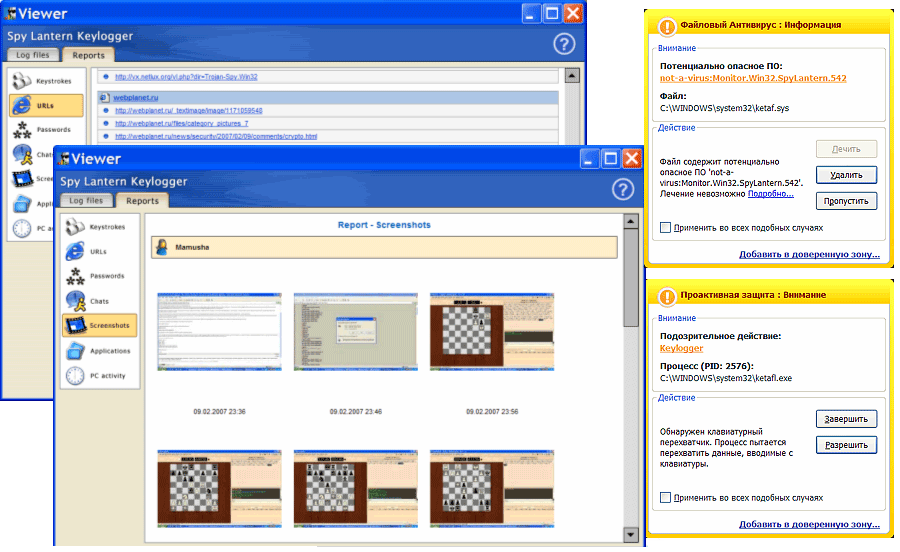Open Passwords in the back Viewer window
The width and height of the screenshot is (900, 552).
47,130
